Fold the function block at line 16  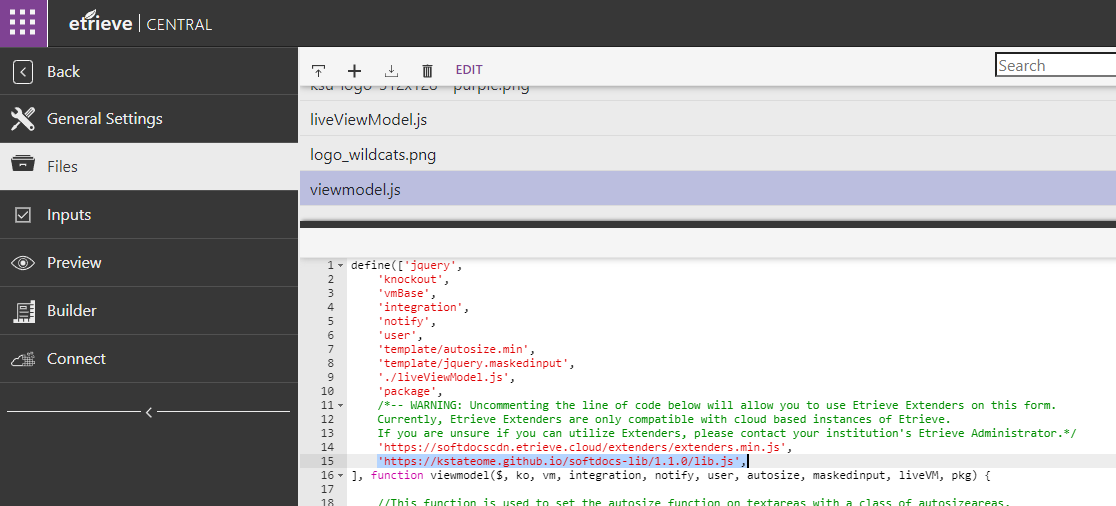pos(340,475)
